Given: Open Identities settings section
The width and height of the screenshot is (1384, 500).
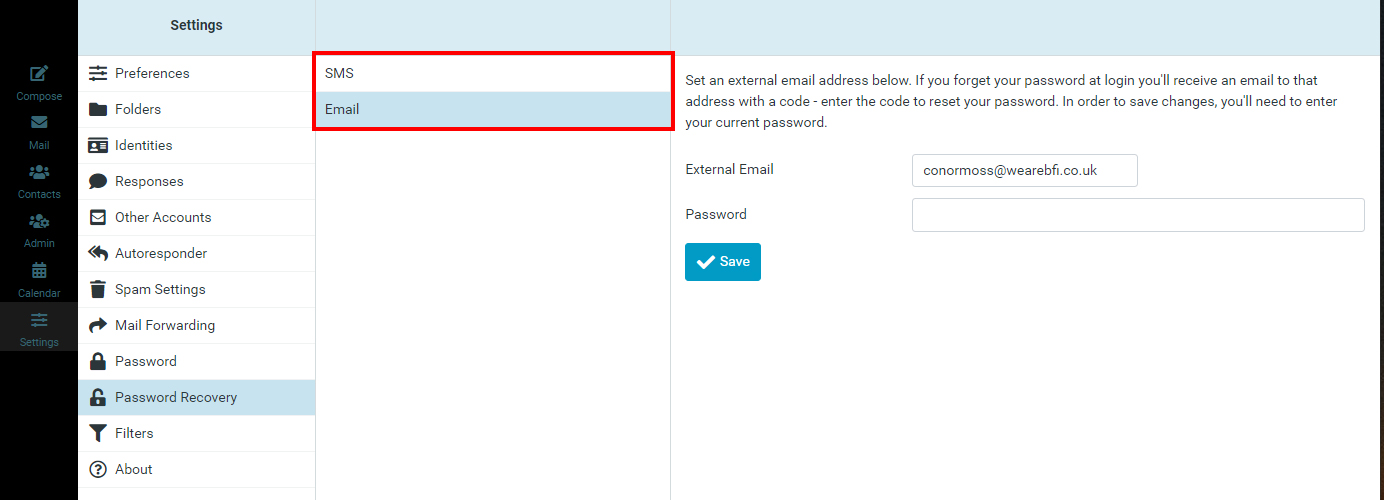Looking at the screenshot, I should pyautogui.click(x=144, y=145).
